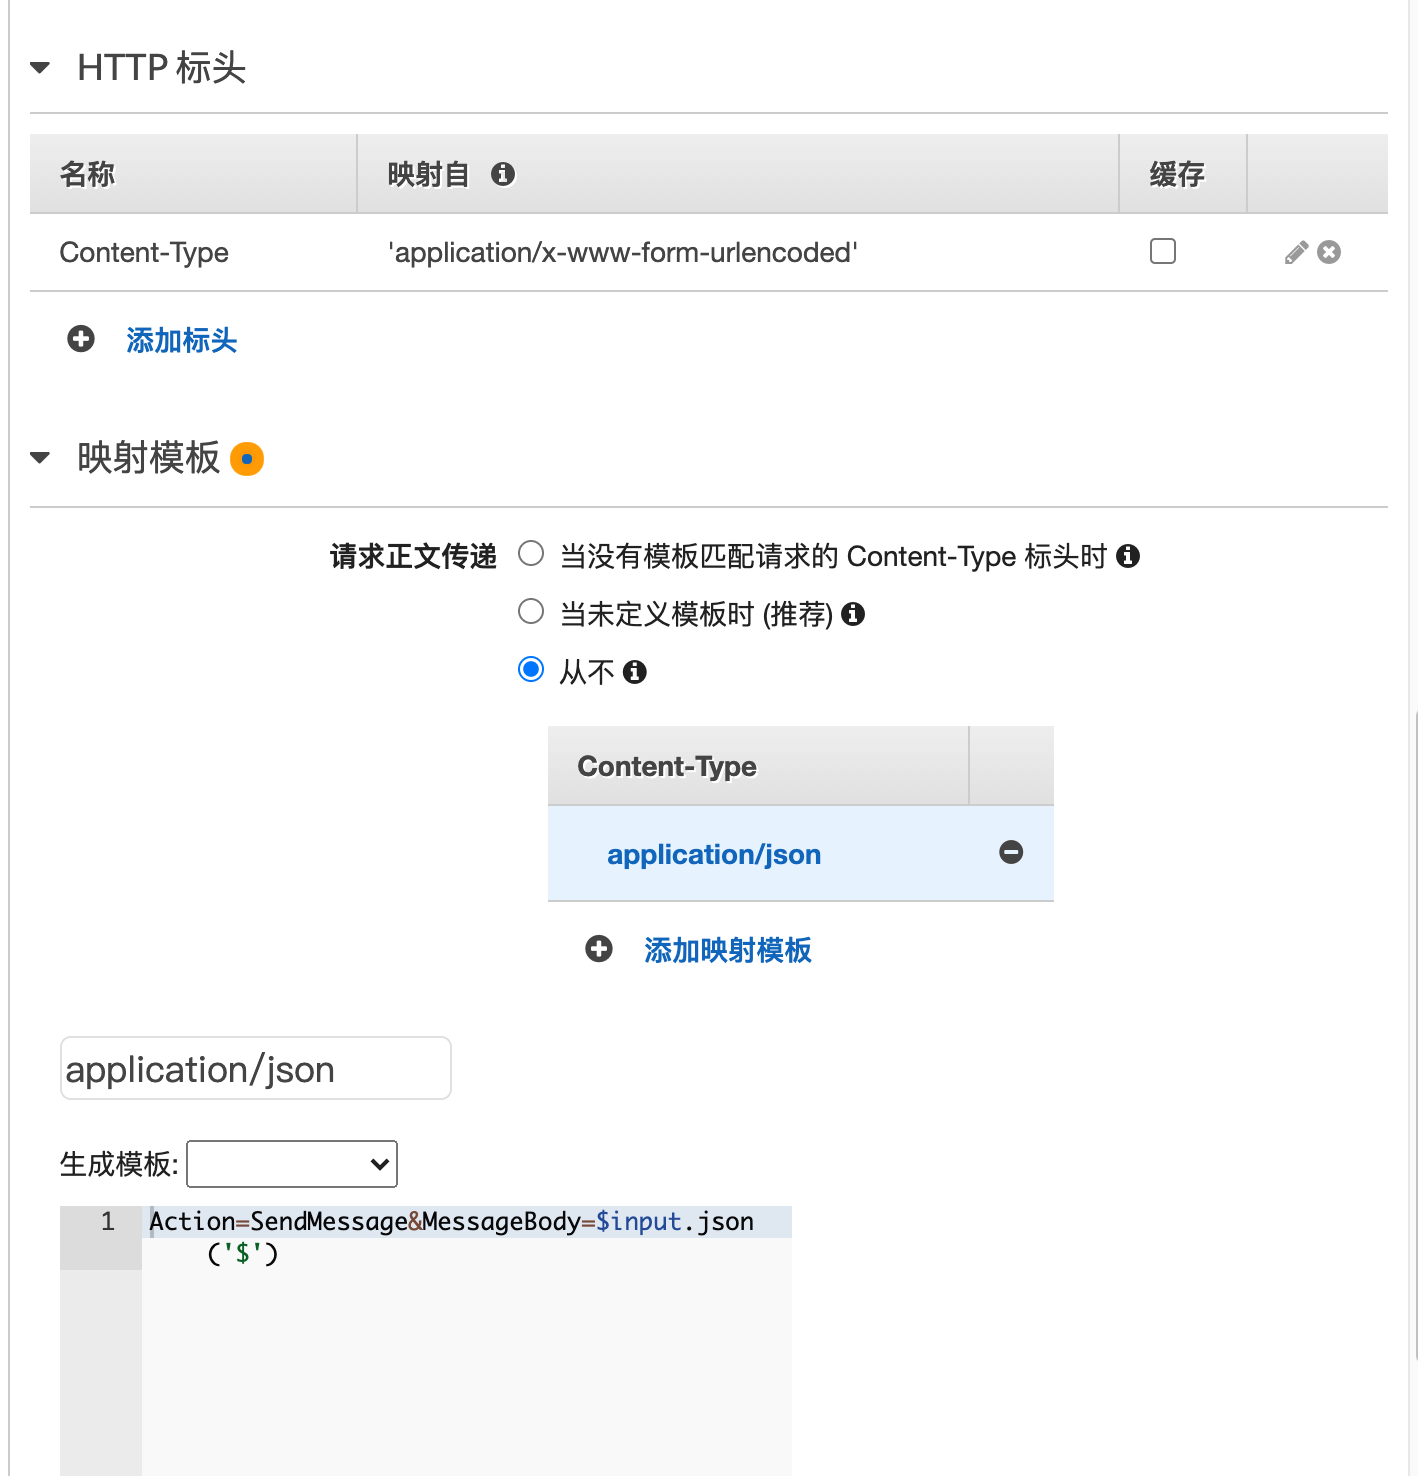Open the 生成模板 dropdown
Screen dimensions: 1418x1476
pyautogui.click(x=292, y=1164)
